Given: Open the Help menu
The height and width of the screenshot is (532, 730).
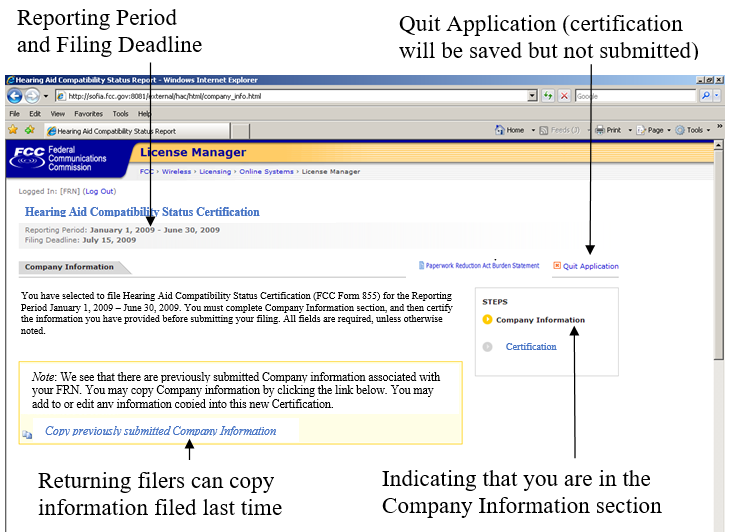Looking at the screenshot, I should (144, 114).
